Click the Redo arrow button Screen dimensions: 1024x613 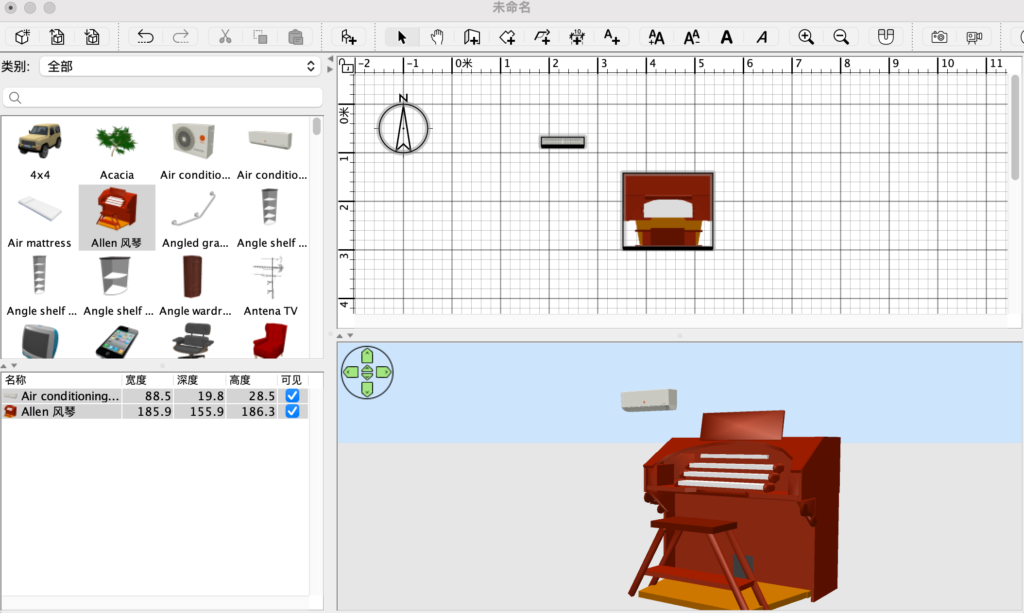[x=181, y=37]
